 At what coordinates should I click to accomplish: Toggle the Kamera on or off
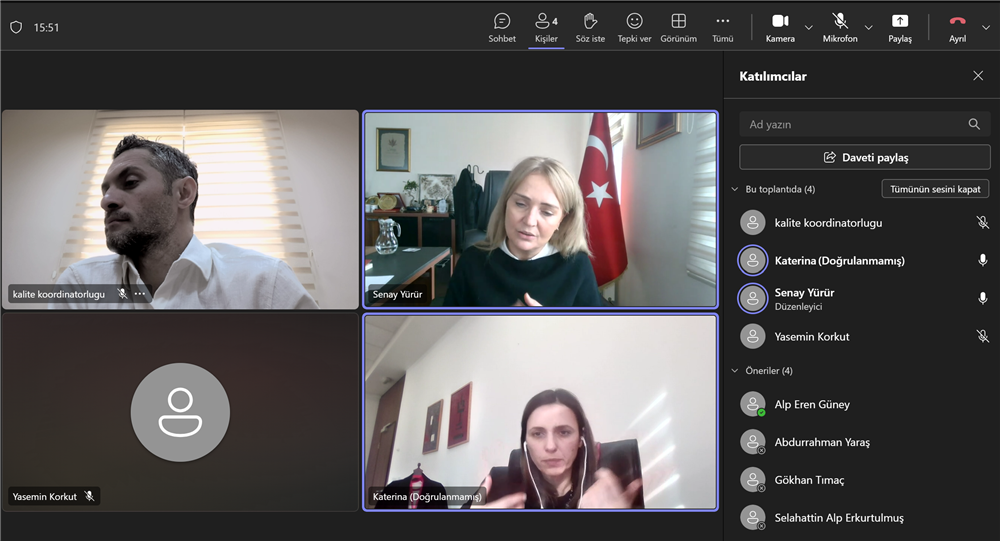click(780, 27)
